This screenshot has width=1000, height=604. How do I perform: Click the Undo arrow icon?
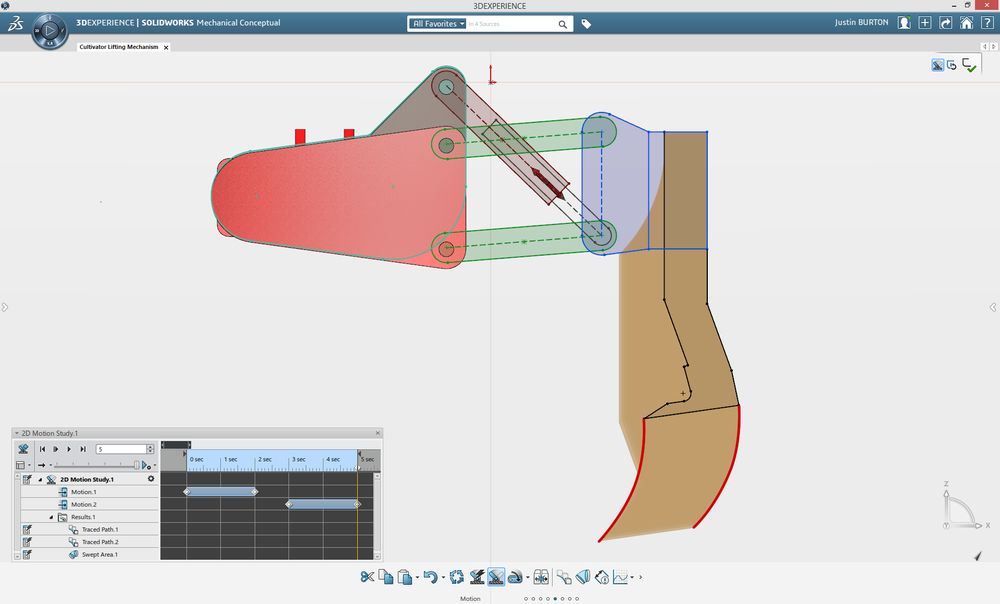tap(430, 577)
